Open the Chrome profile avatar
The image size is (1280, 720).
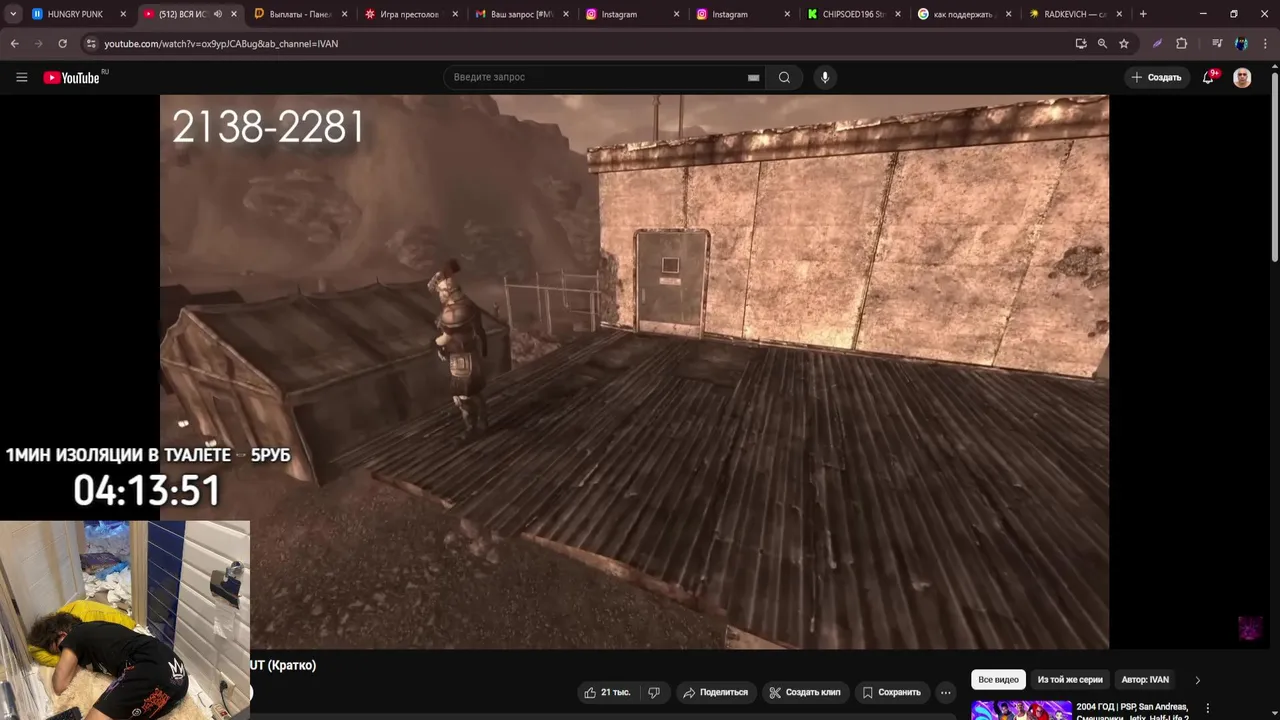tap(1241, 44)
